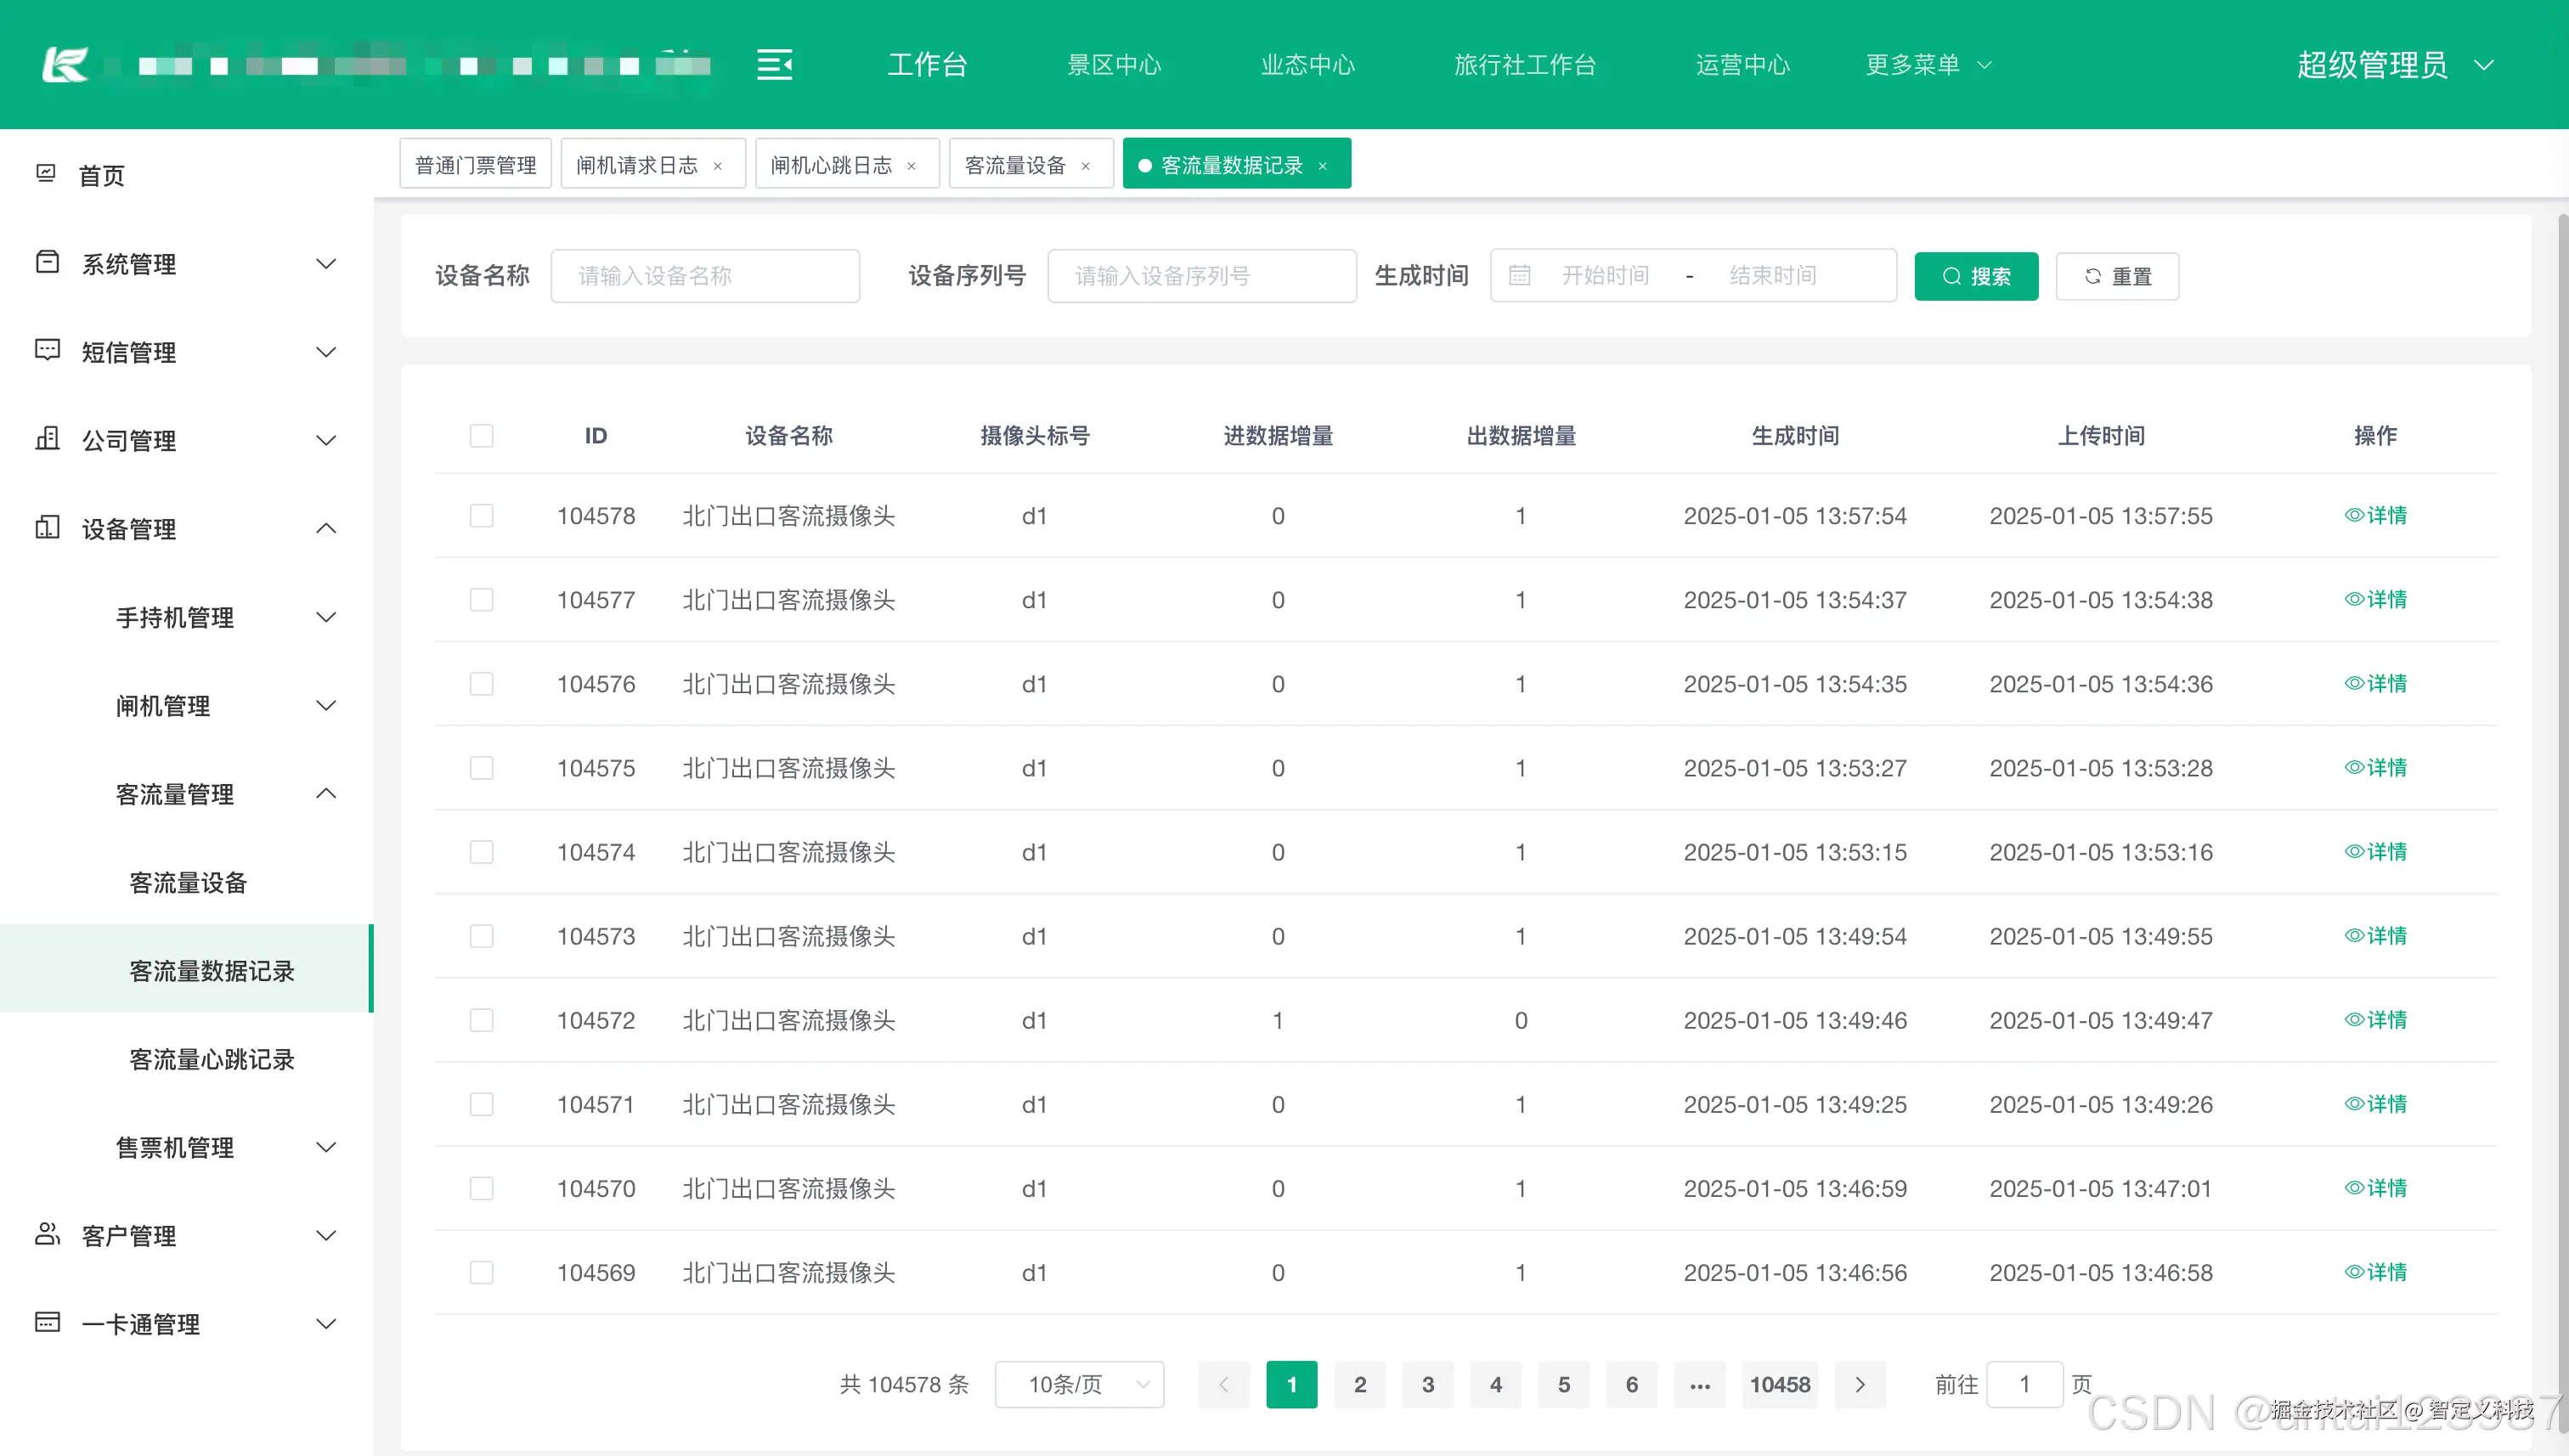Click the 设备序列号 input field
The width and height of the screenshot is (2569, 1456).
pos(1201,276)
